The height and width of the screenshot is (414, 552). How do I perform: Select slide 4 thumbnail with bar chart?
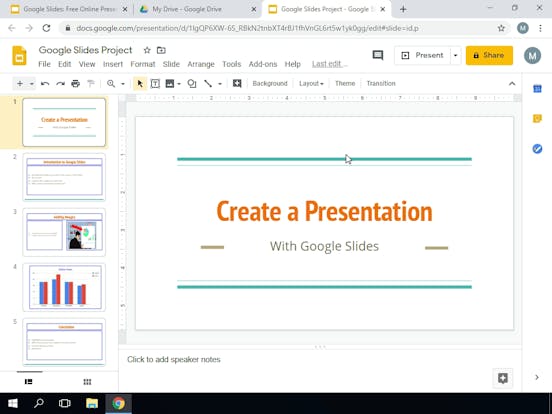click(x=64, y=287)
